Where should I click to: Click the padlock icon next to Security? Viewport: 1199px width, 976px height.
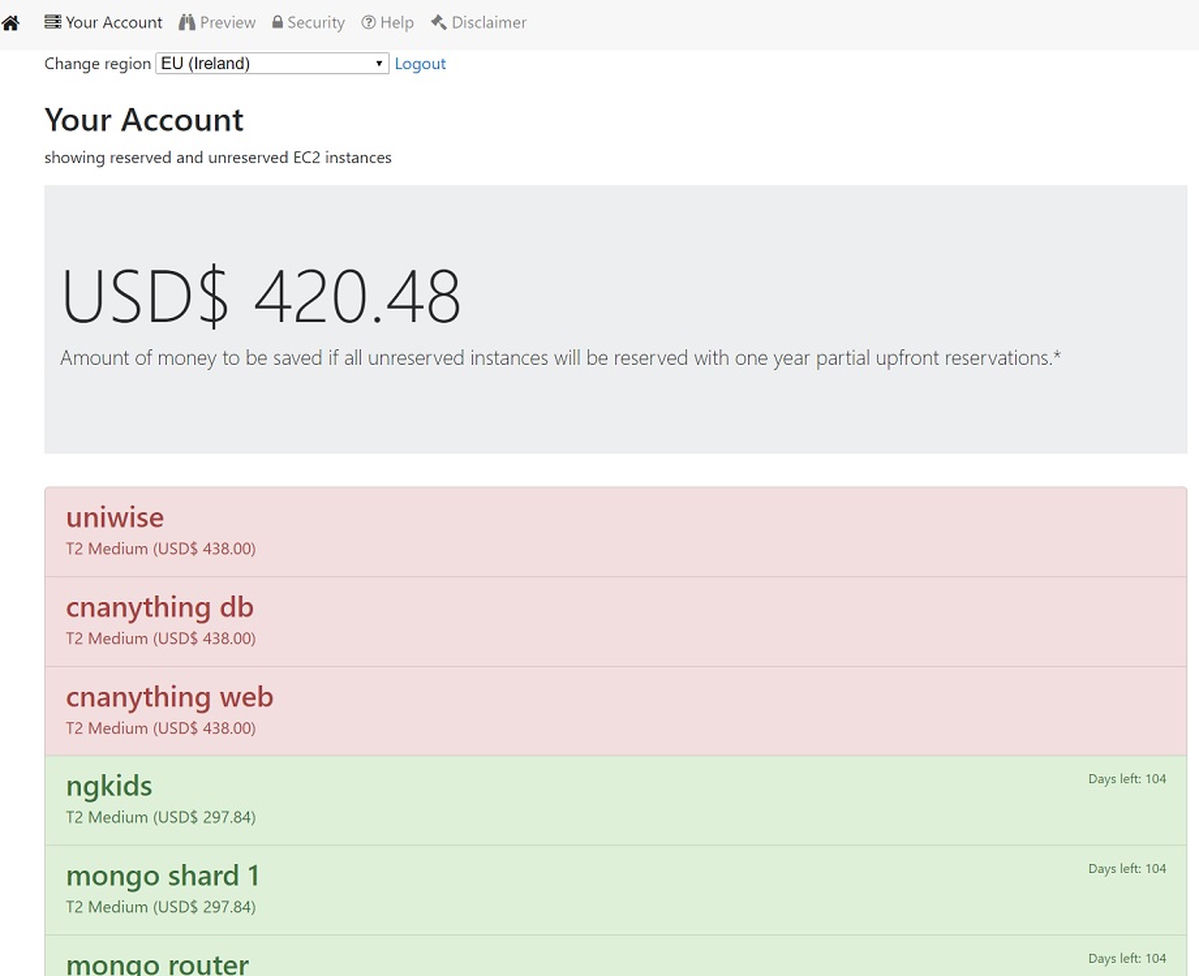[x=278, y=21]
